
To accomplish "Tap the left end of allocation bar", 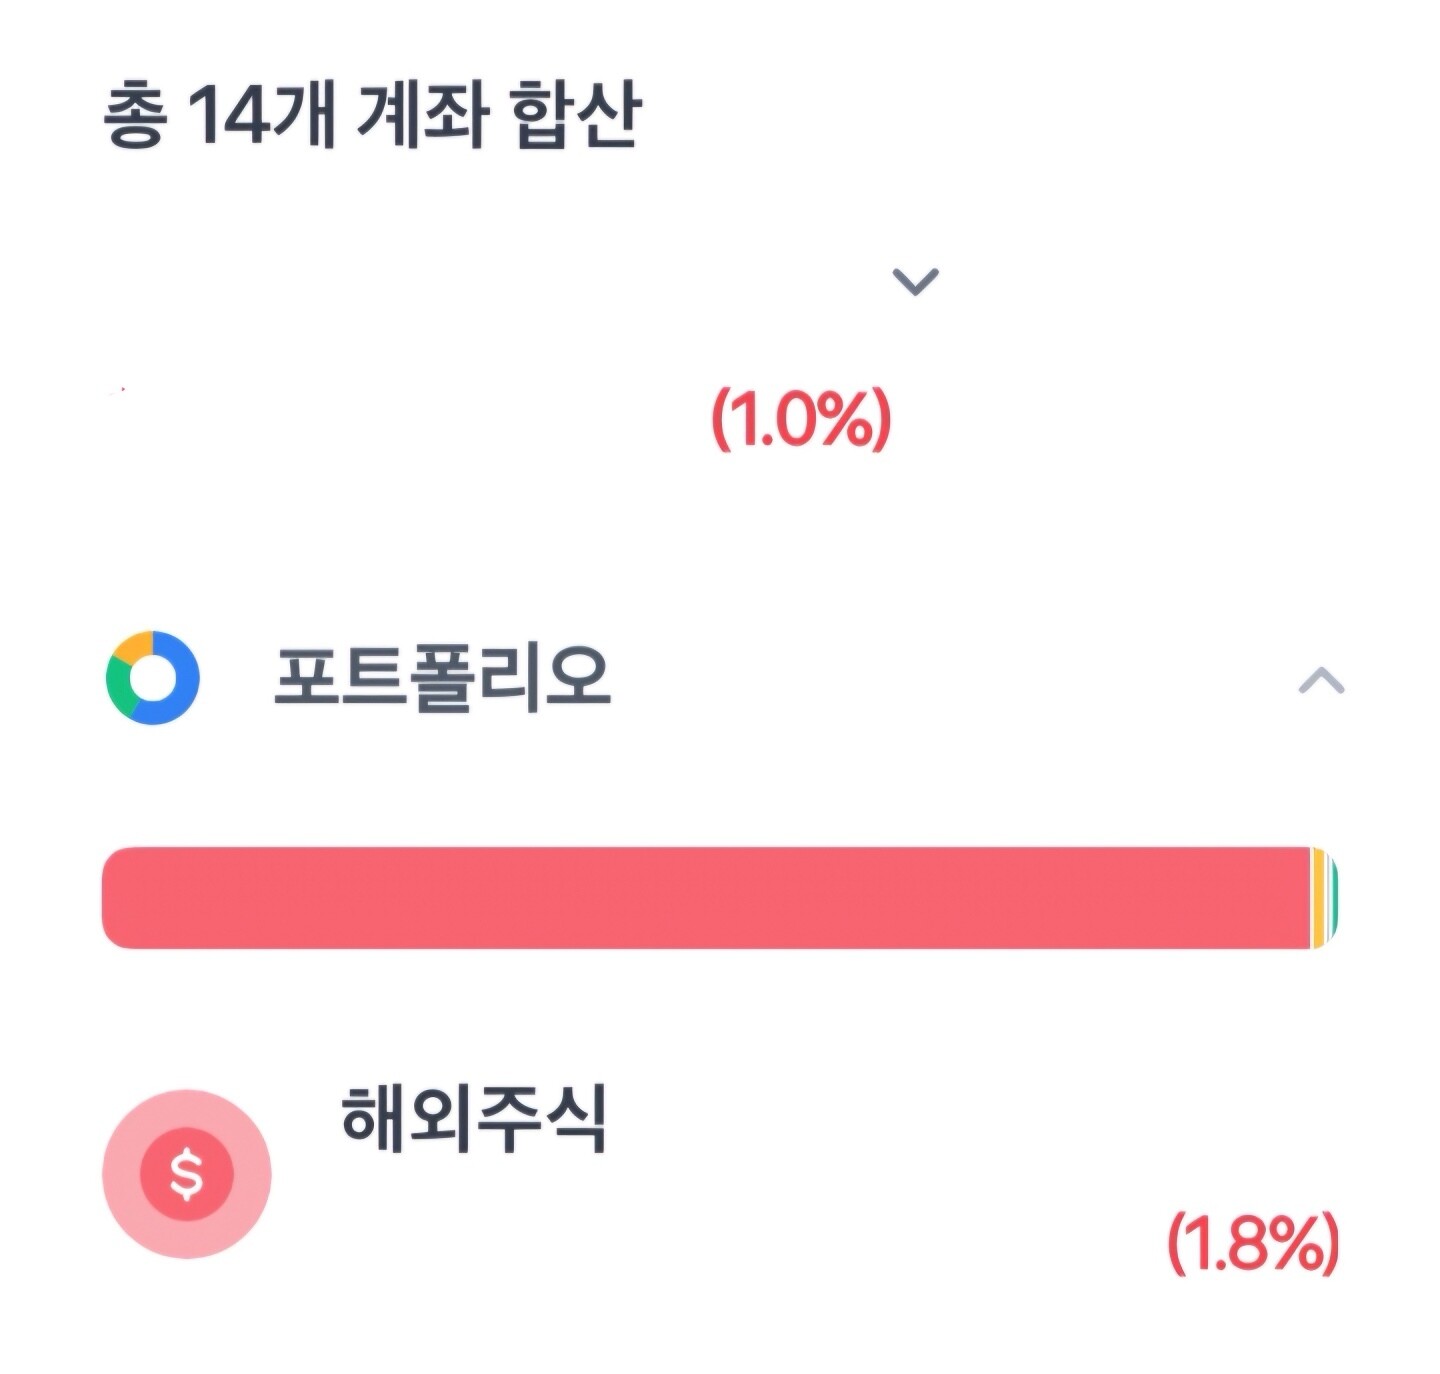I will pos(125,897).
